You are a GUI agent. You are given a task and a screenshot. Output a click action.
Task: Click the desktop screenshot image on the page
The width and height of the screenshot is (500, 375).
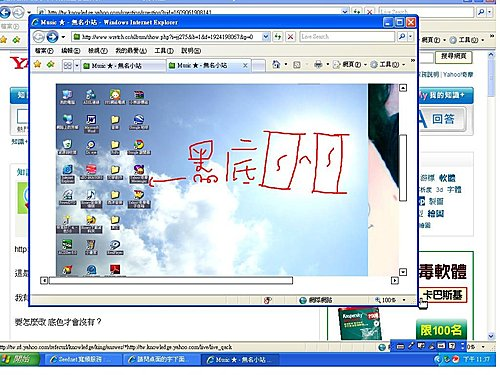[212, 180]
